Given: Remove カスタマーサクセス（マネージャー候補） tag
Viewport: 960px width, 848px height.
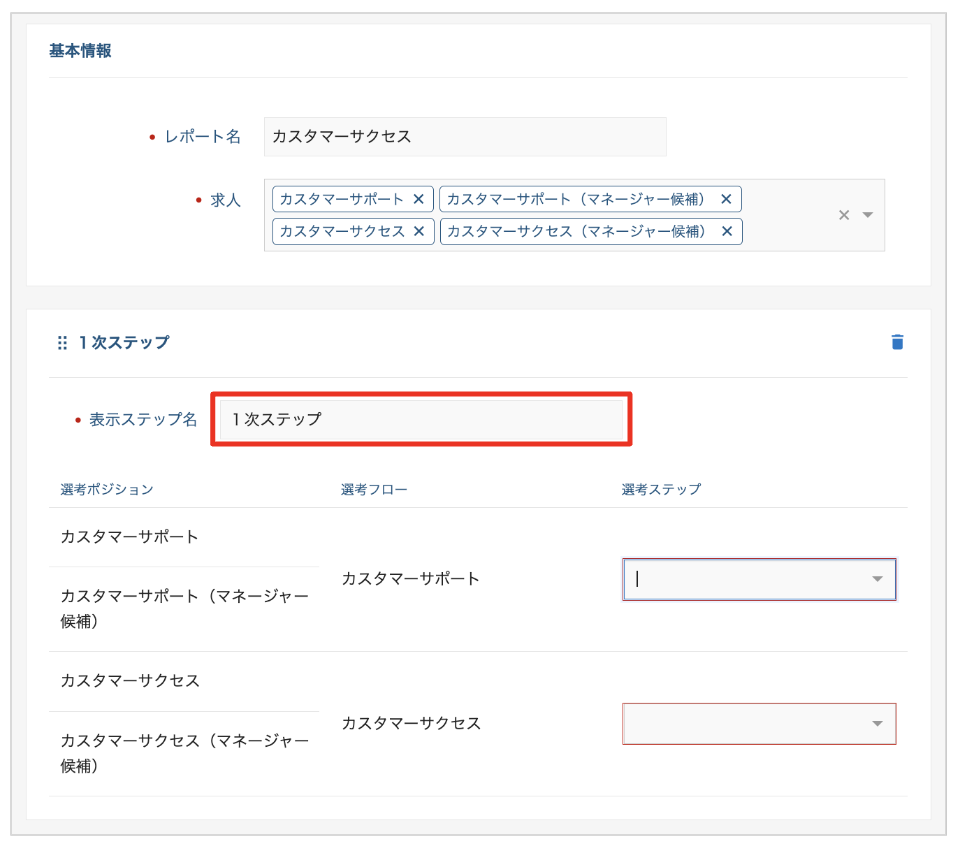Looking at the screenshot, I should [x=727, y=231].
